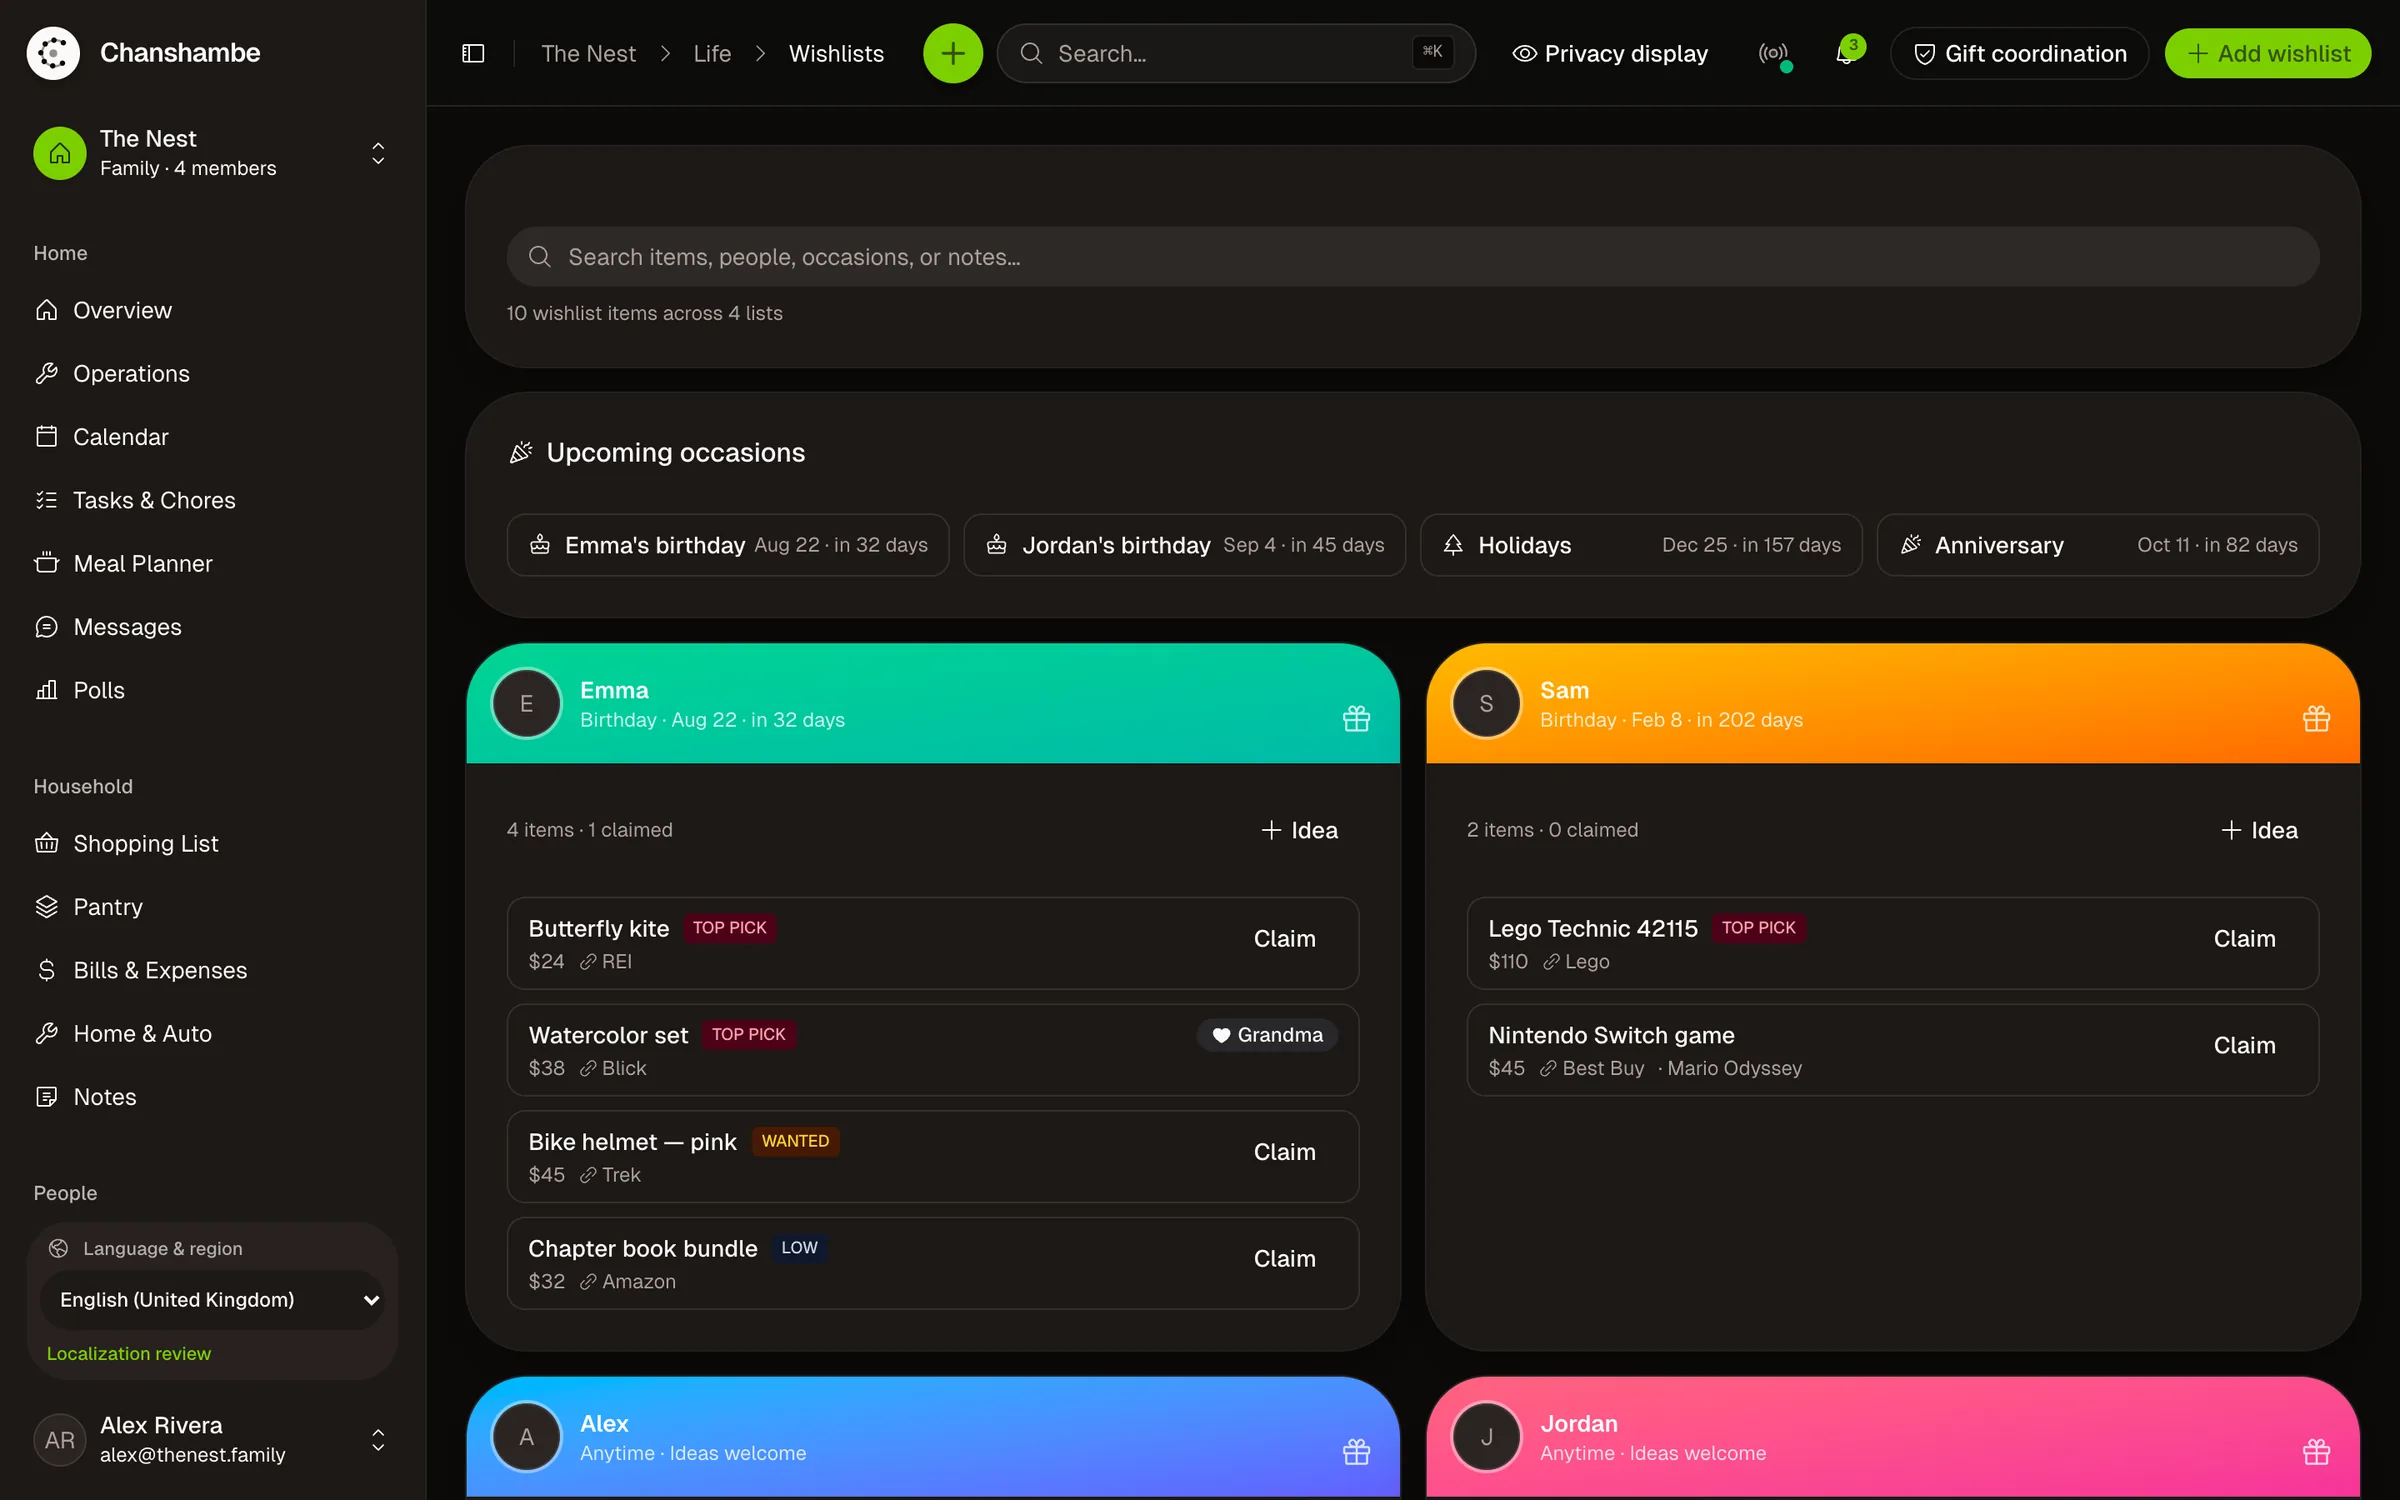2400x1500 pixels.
Task: Open the live broadcast status icon
Action: coord(1773,53)
